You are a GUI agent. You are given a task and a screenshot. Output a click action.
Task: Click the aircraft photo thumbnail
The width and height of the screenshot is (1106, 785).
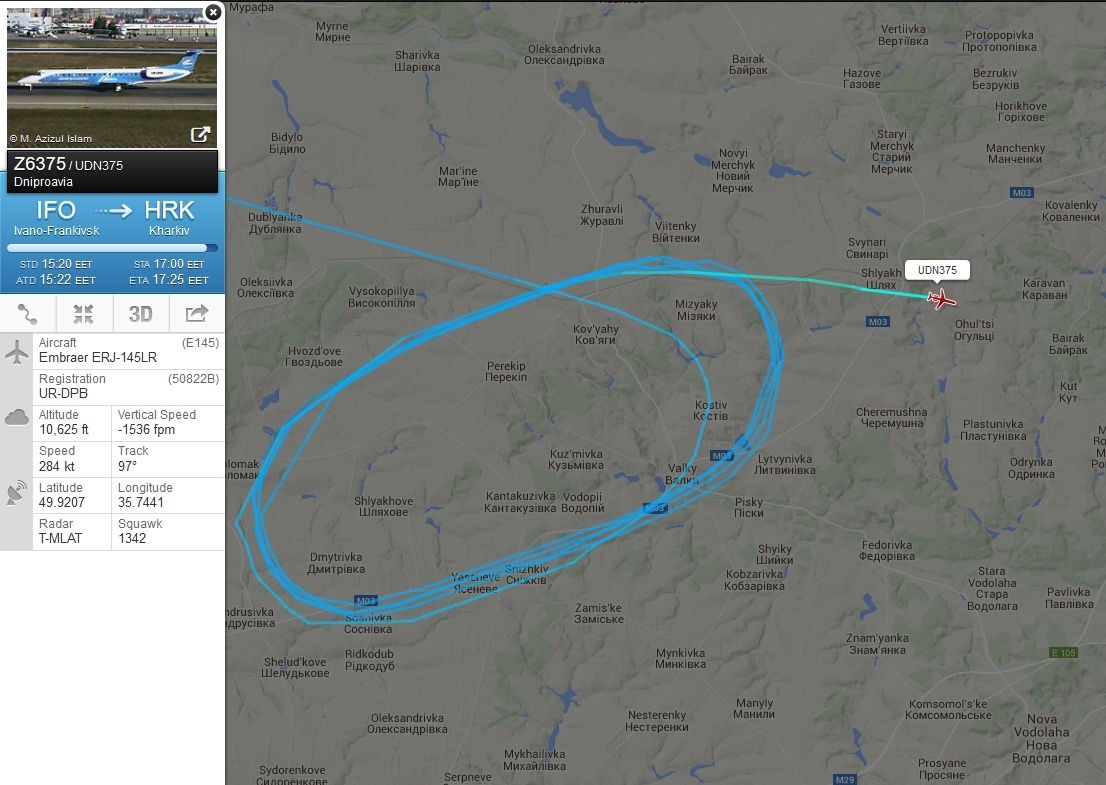[112, 77]
